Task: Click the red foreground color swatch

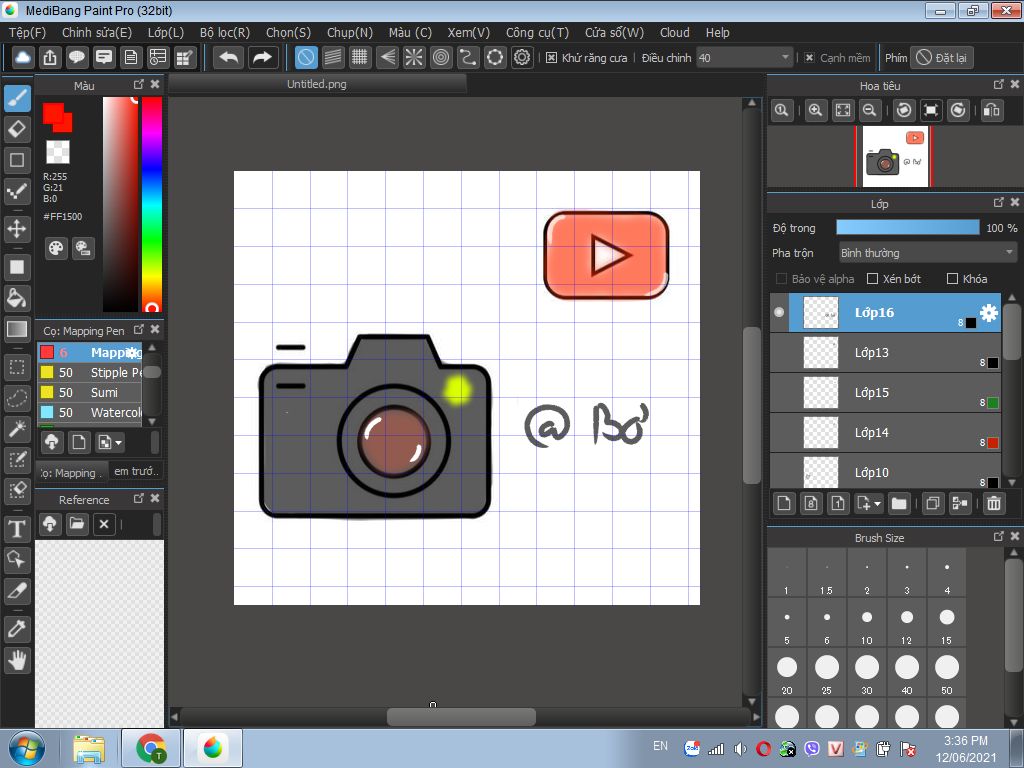Action: click(x=54, y=113)
